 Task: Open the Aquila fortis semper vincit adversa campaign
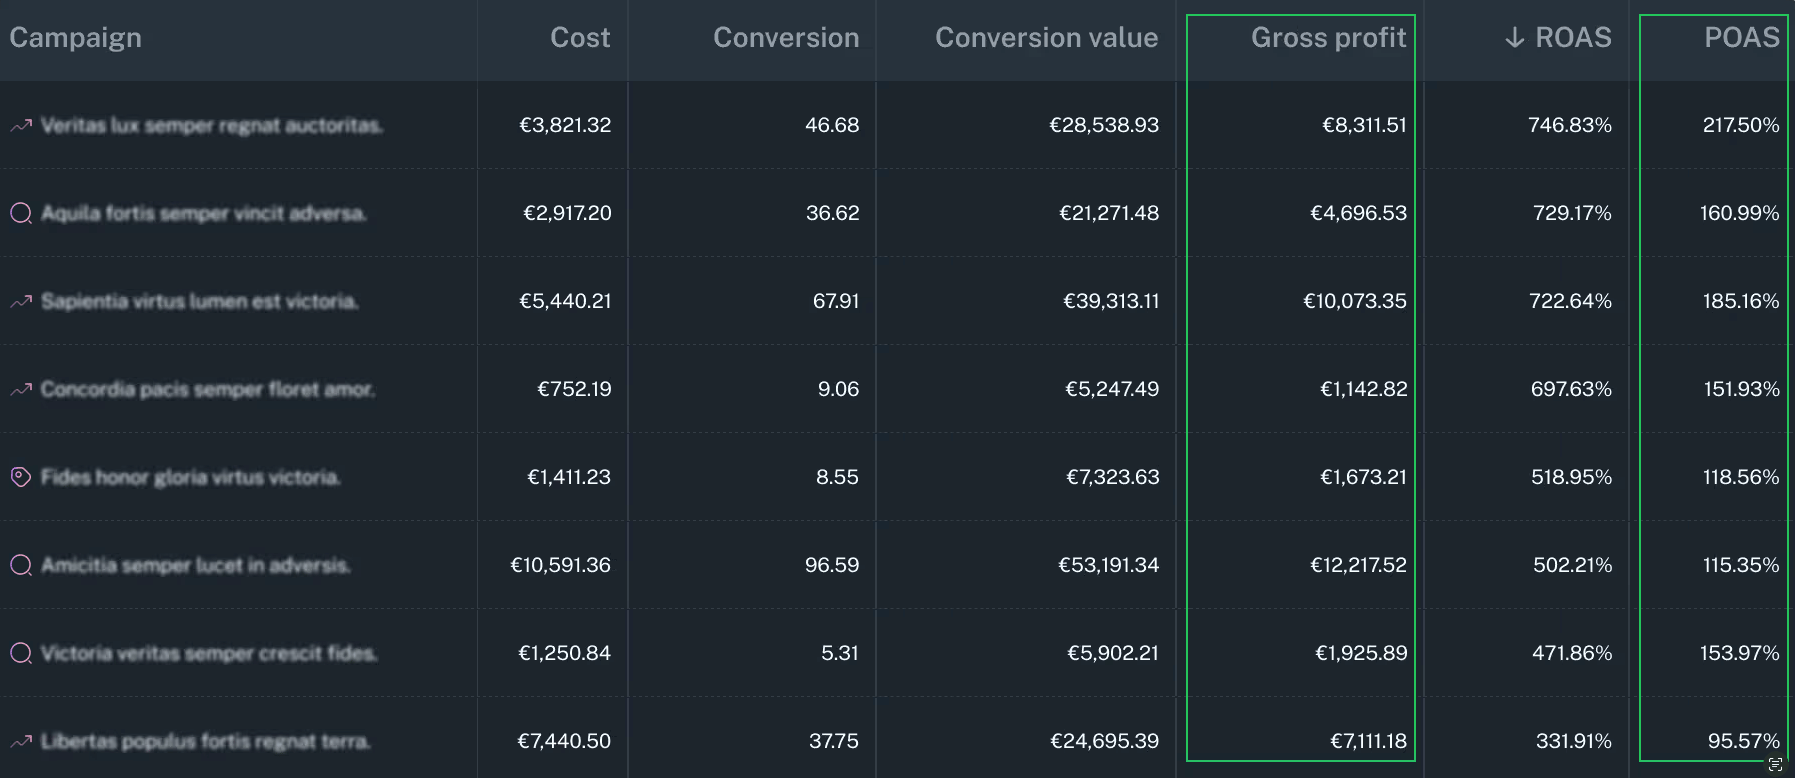[x=204, y=213]
